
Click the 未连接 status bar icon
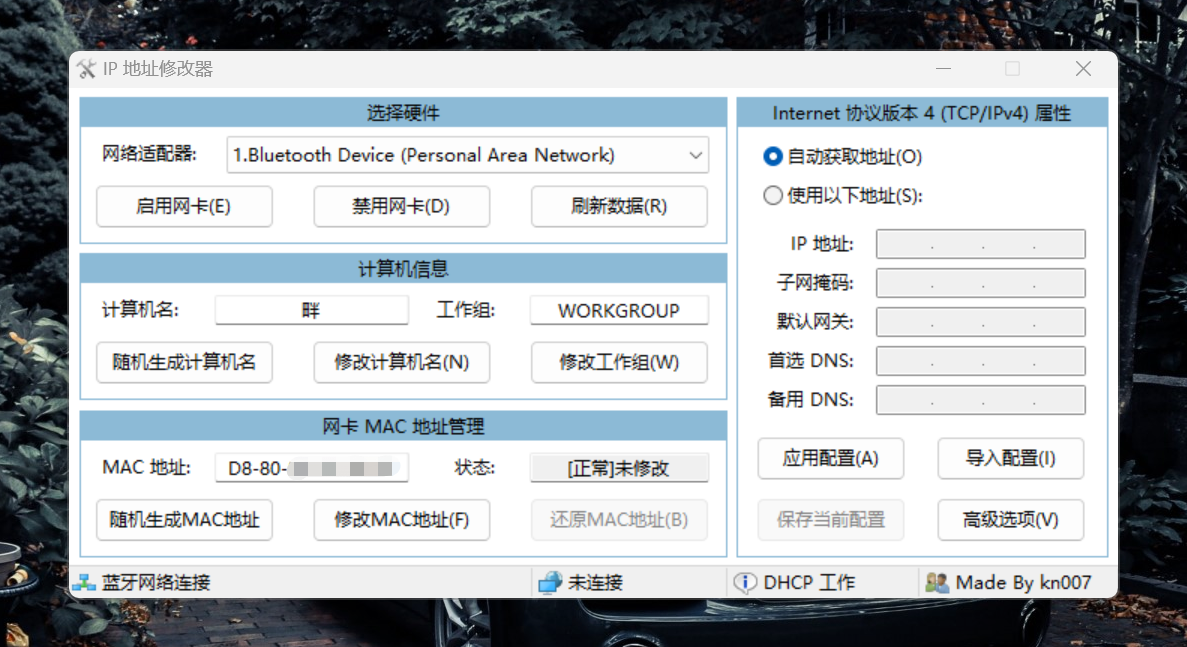point(550,582)
